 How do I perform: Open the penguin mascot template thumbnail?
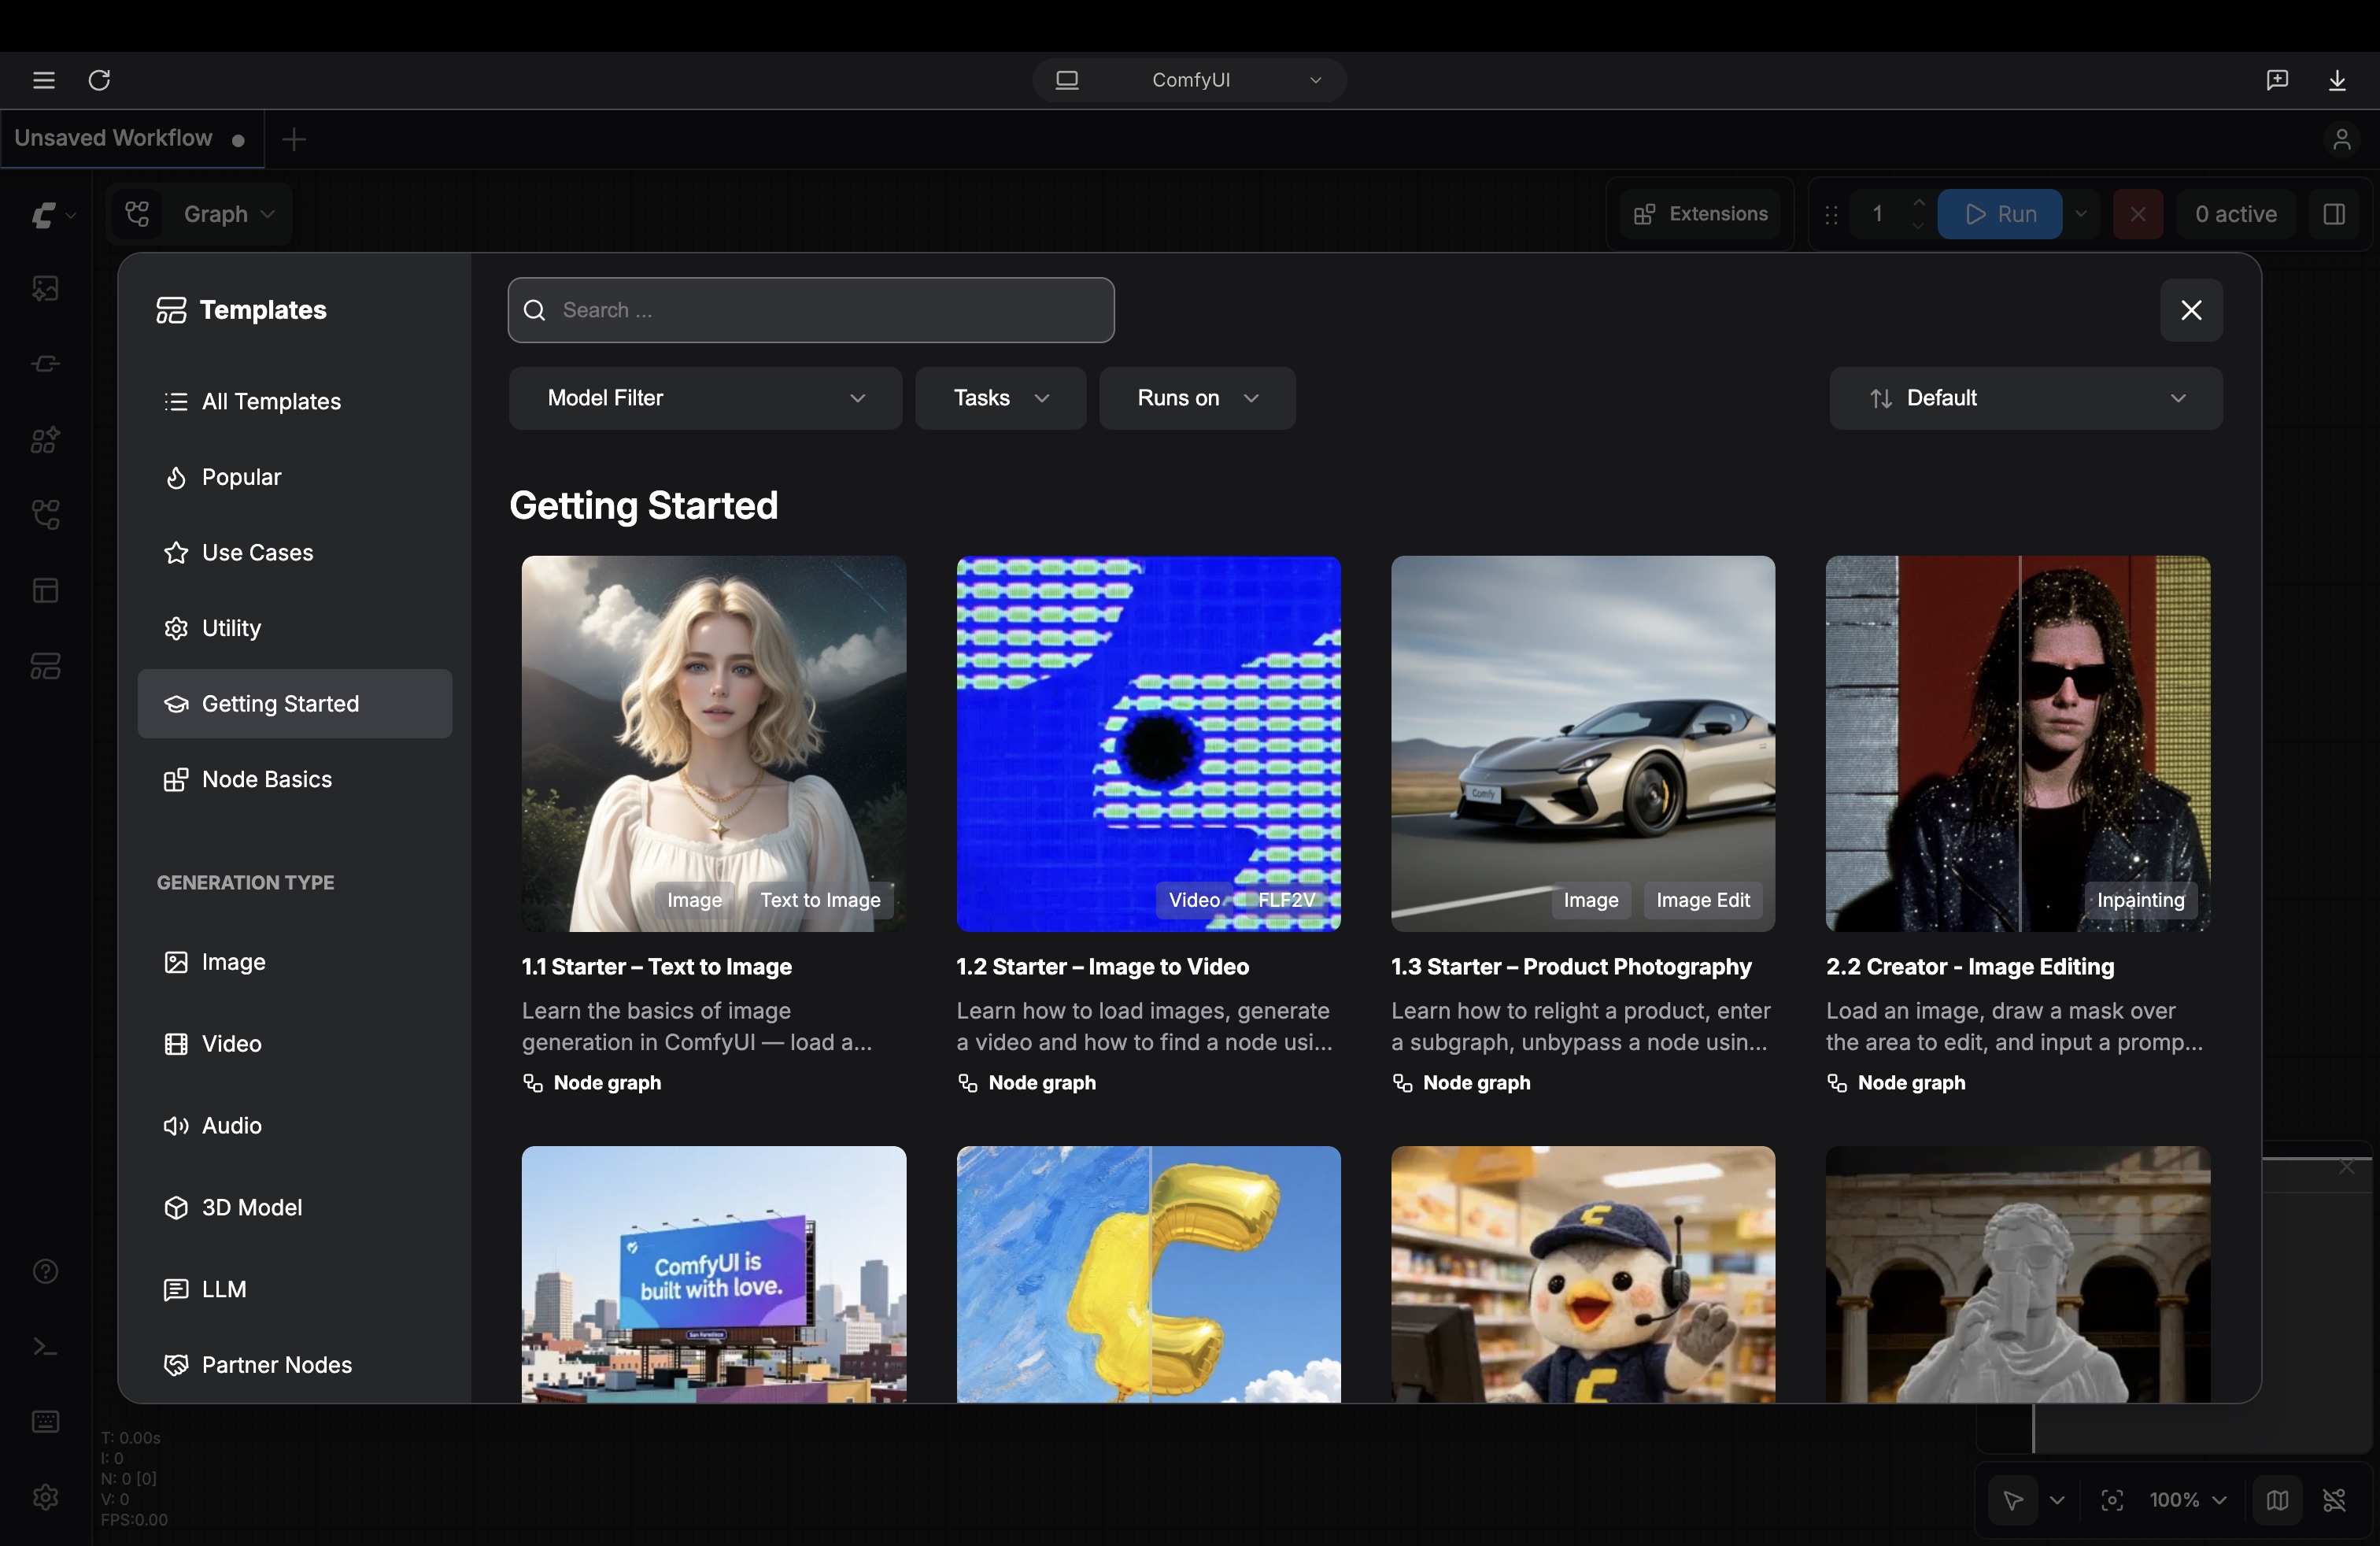coord(1583,1274)
